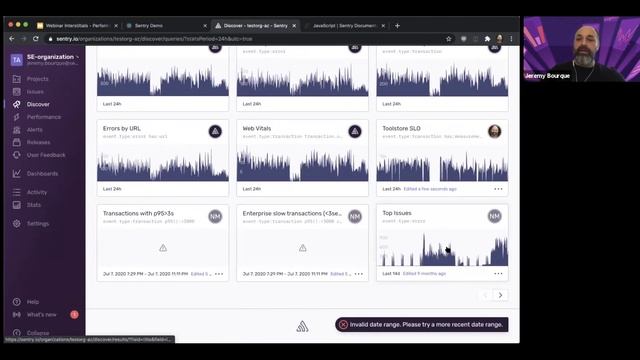Viewport: 640px width, 360px height.
Task: Switch to JavaScript Sentry Documentation tab
Action: coord(344,26)
